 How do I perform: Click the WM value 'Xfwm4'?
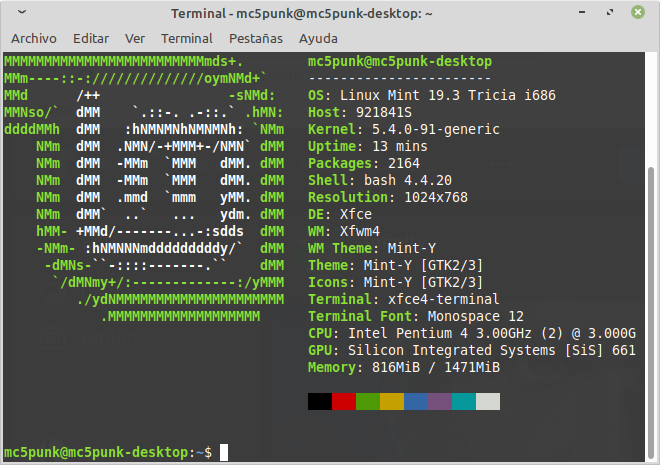click(x=360, y=231)
